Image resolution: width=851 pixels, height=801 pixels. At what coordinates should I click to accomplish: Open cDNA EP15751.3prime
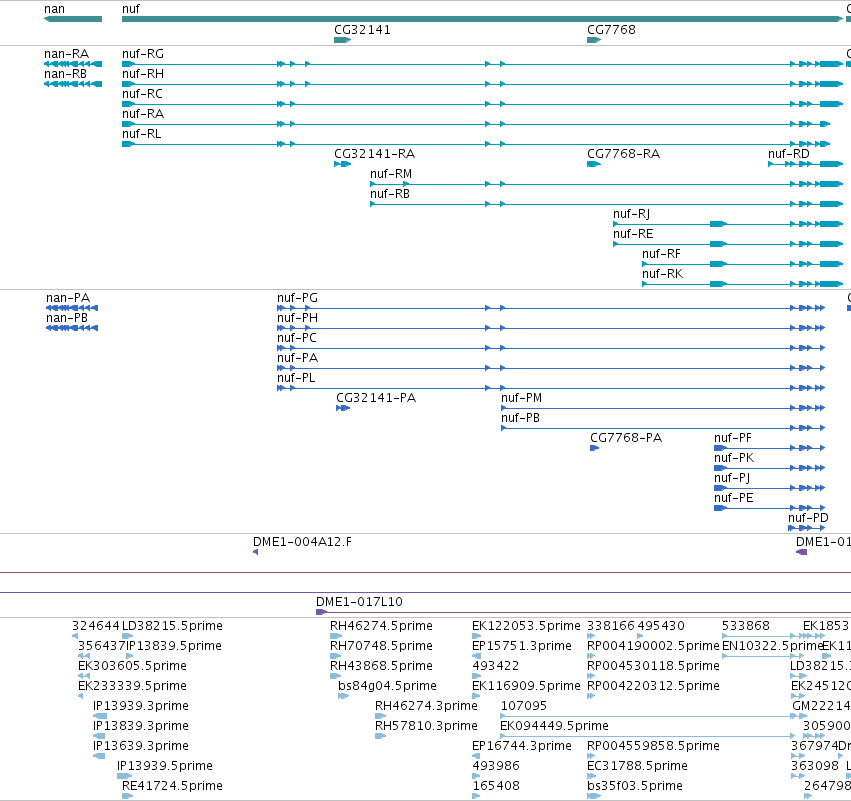(x=522, y=646)
